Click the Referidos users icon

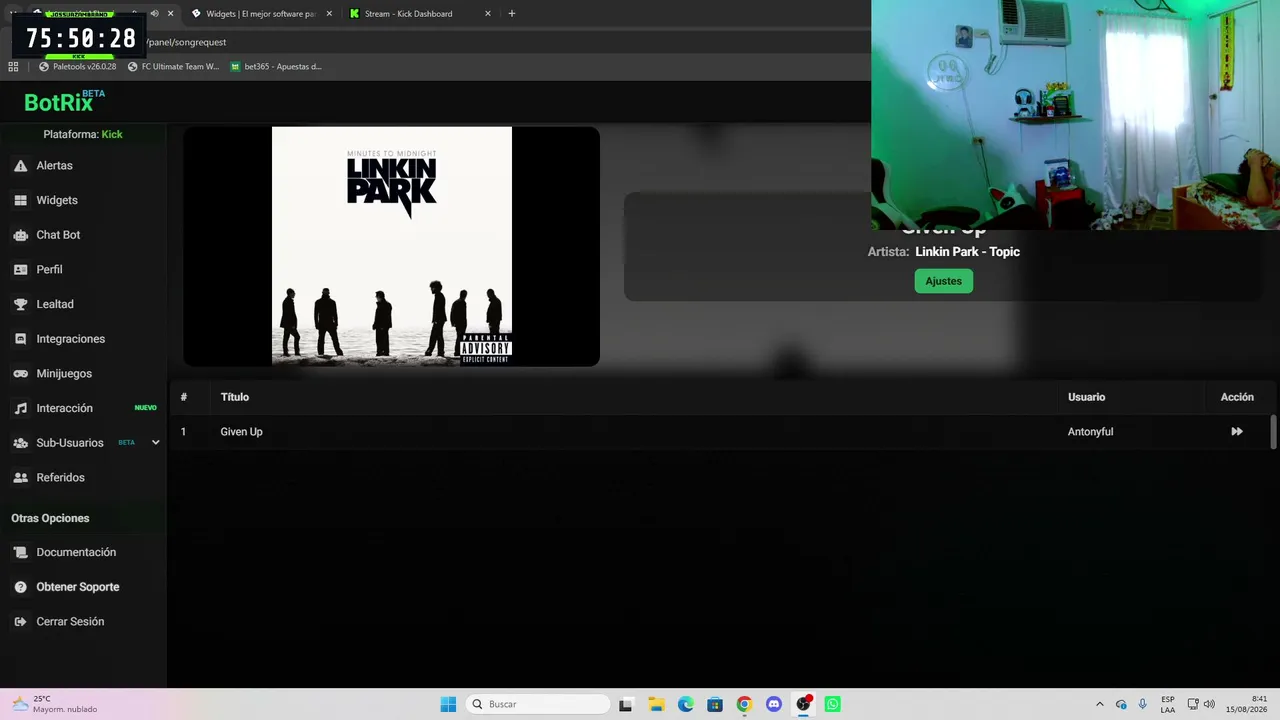coord(20,478)
